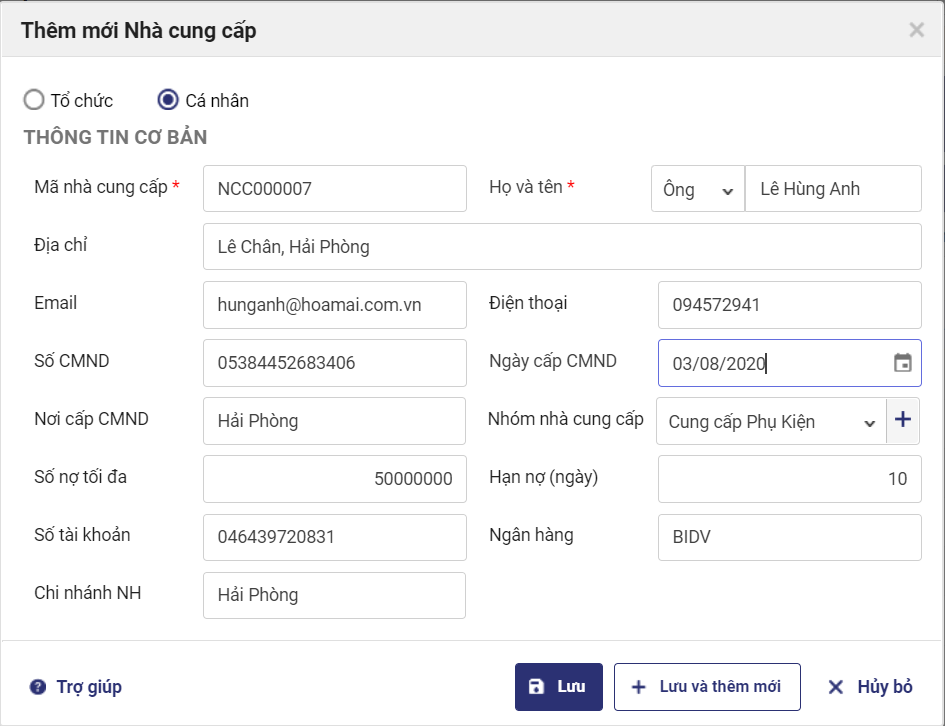The width and height of the screenshot is (945, 726).
Task: Click the Điện thoại phone field
Action: point(788,305)
